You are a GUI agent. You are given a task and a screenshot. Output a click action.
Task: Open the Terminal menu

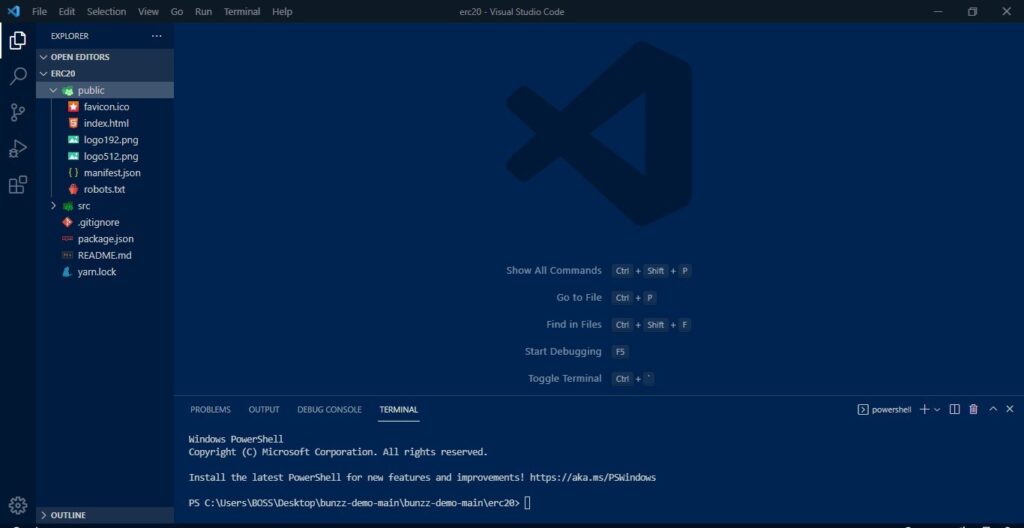[242, 12]
